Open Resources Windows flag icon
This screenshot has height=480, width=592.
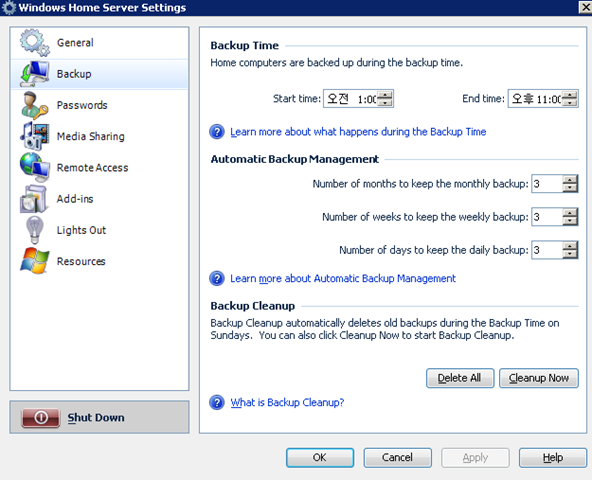35,261
